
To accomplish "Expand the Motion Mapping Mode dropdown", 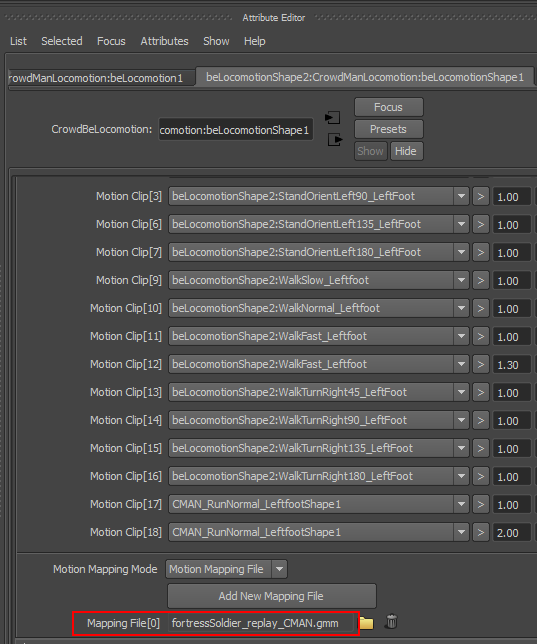I will pos(279,569).
